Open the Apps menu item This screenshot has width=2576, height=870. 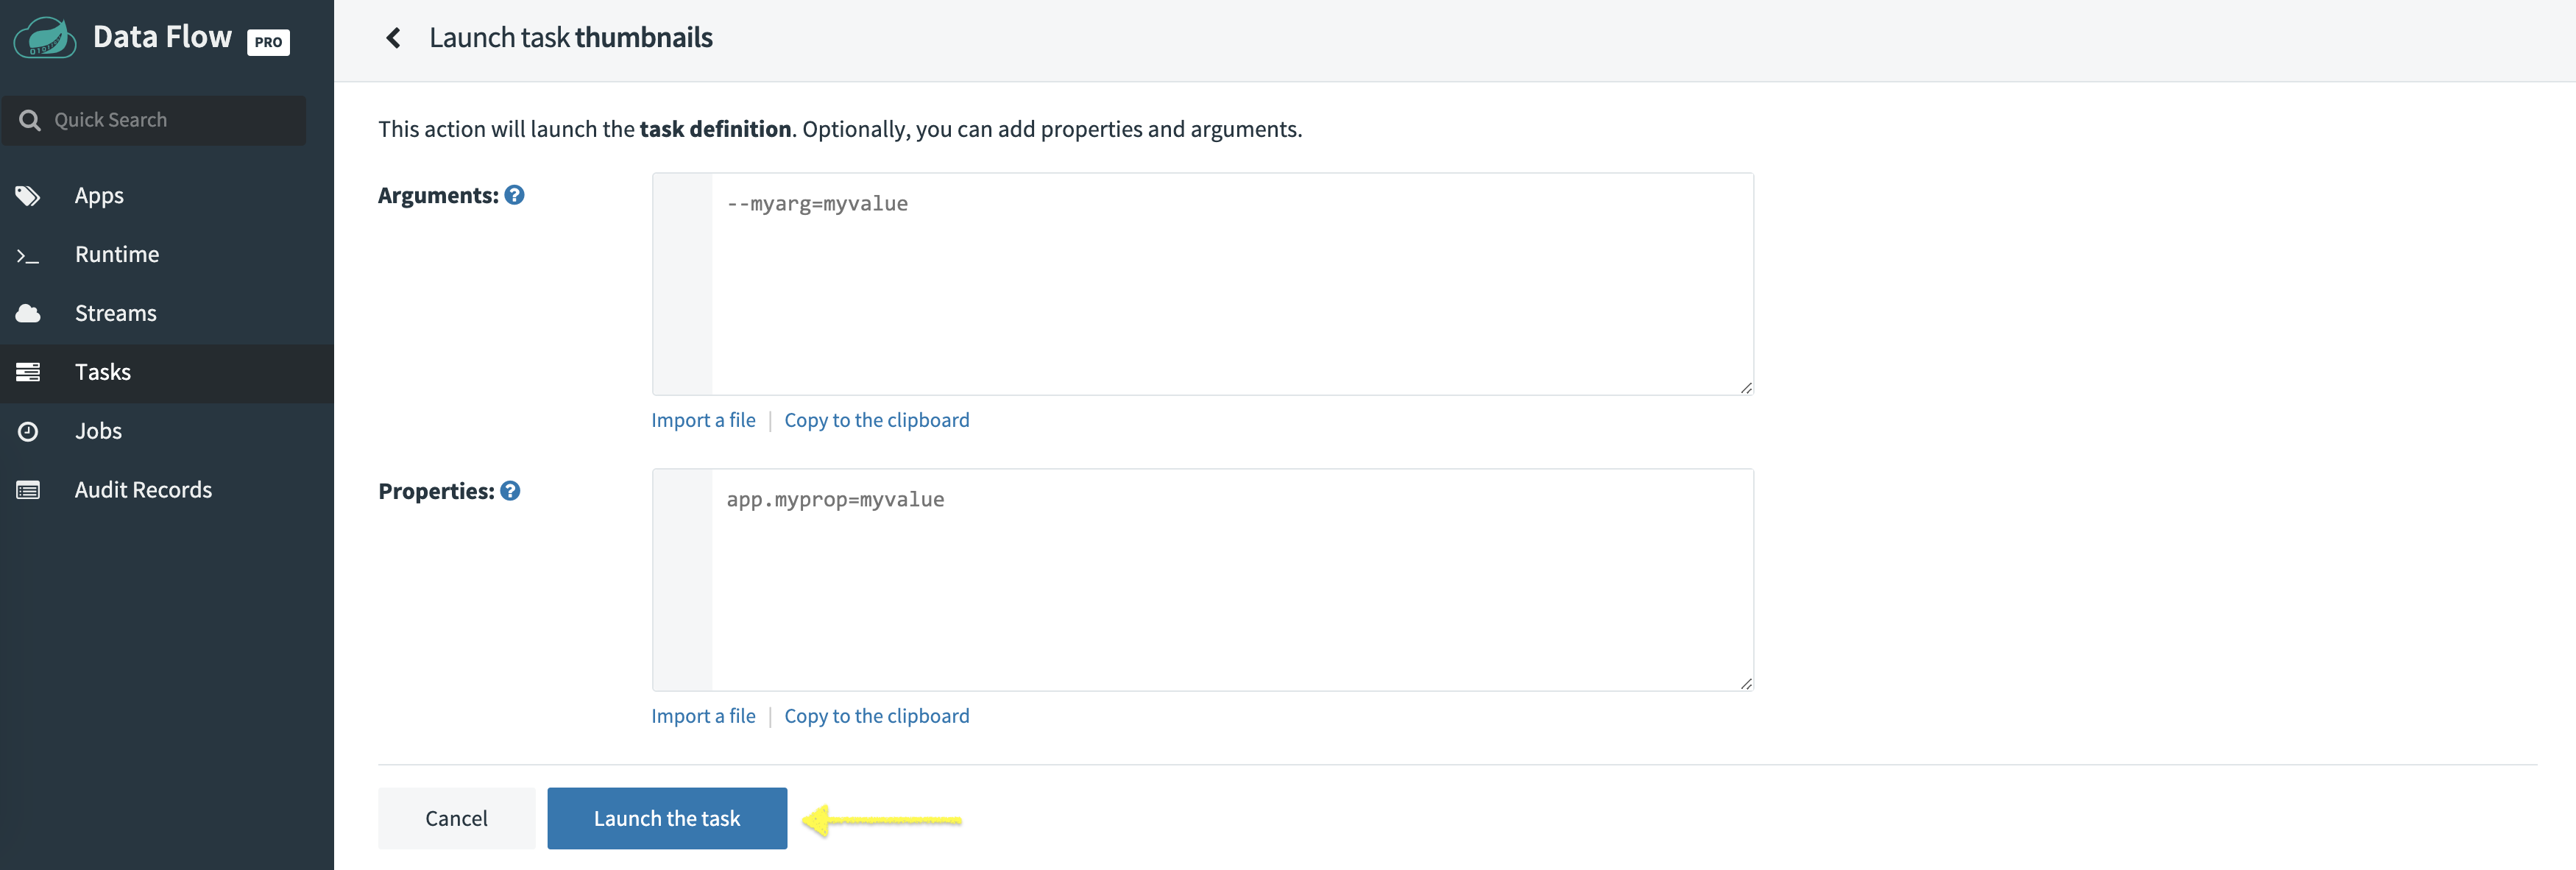coord(99,196)
